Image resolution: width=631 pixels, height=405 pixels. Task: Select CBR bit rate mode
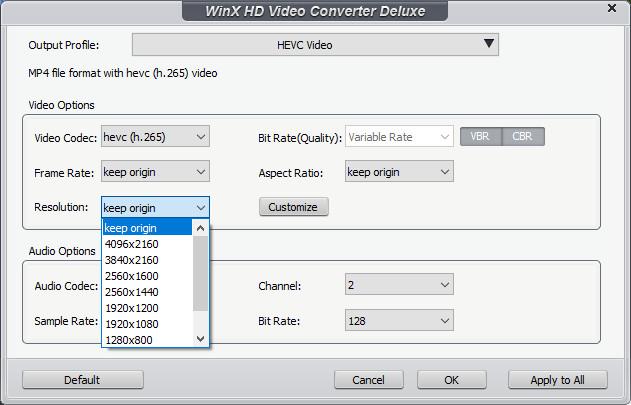[523, 136]
